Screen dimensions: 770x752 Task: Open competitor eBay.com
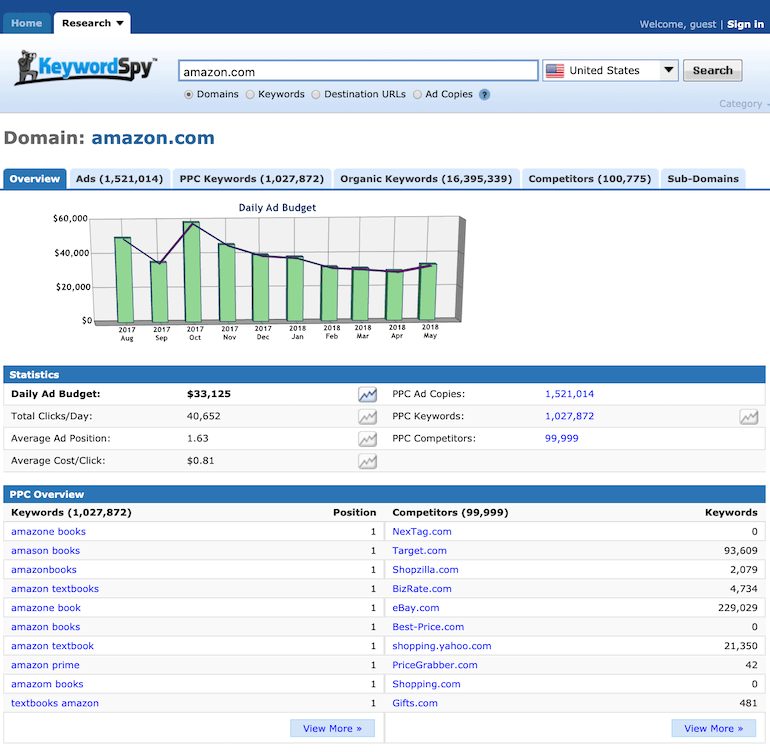coord(415,608)
